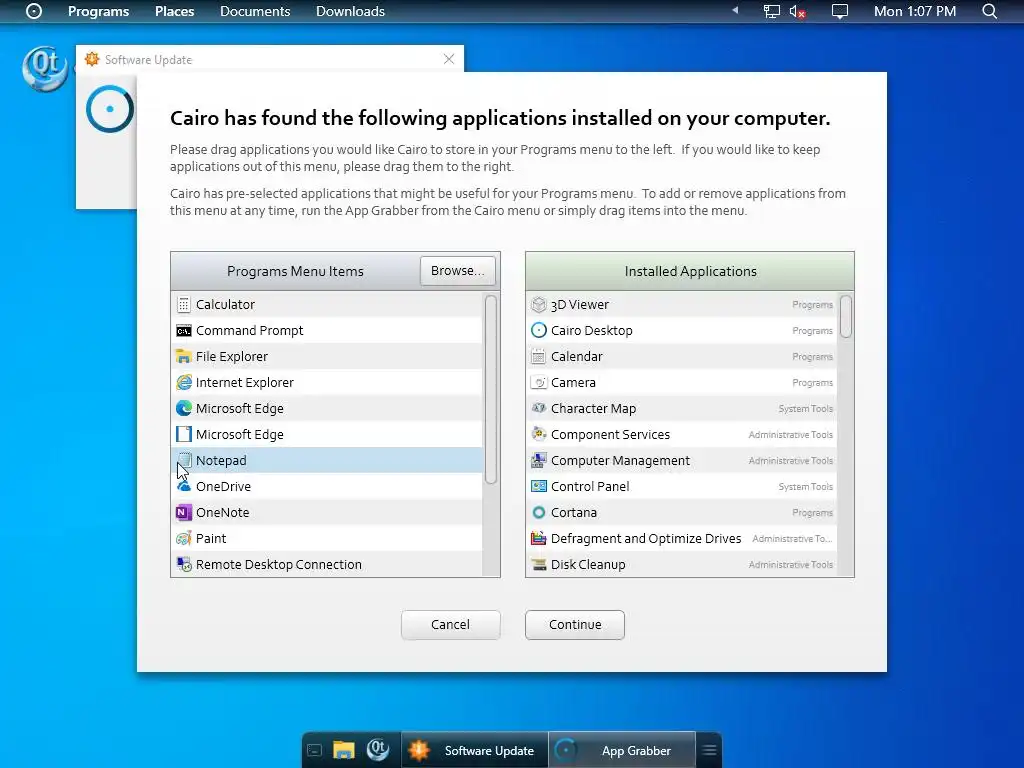The width and height of the screenshot is (1024, 768).
Task: Open File Explorer folder in taskbar
Action: [344, 750]
